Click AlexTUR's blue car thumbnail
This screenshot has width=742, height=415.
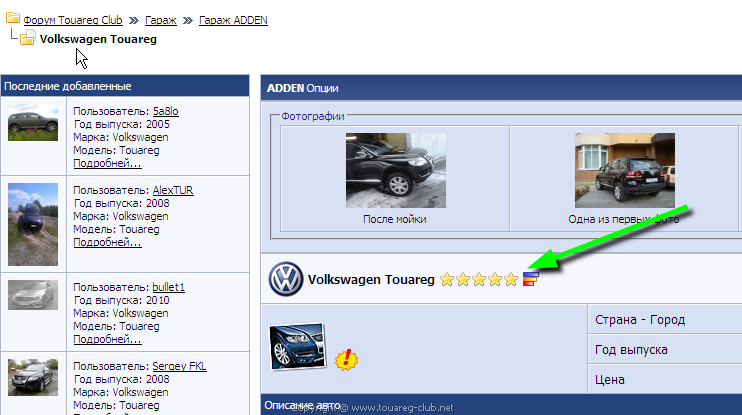[33, 224]
